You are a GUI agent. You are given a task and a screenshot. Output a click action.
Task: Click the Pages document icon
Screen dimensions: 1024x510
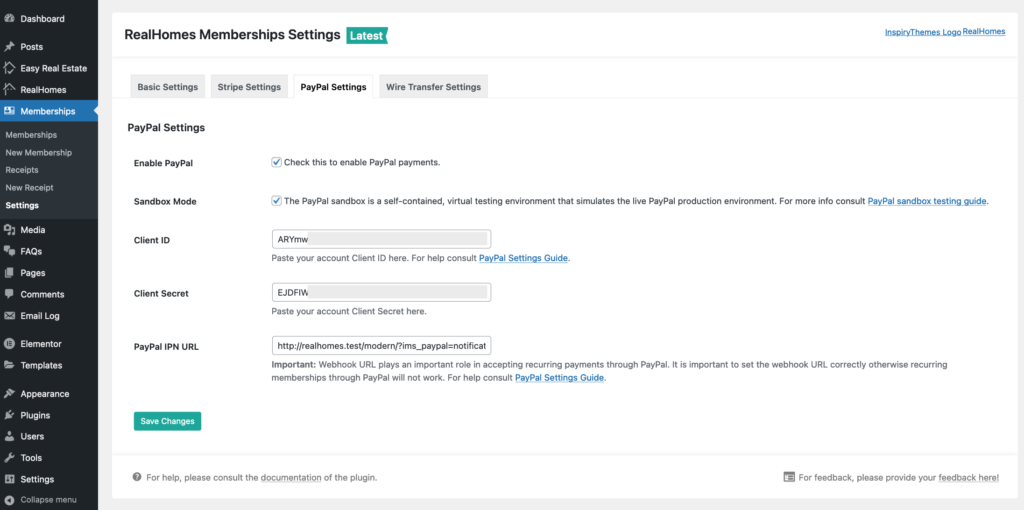point(9,273)
